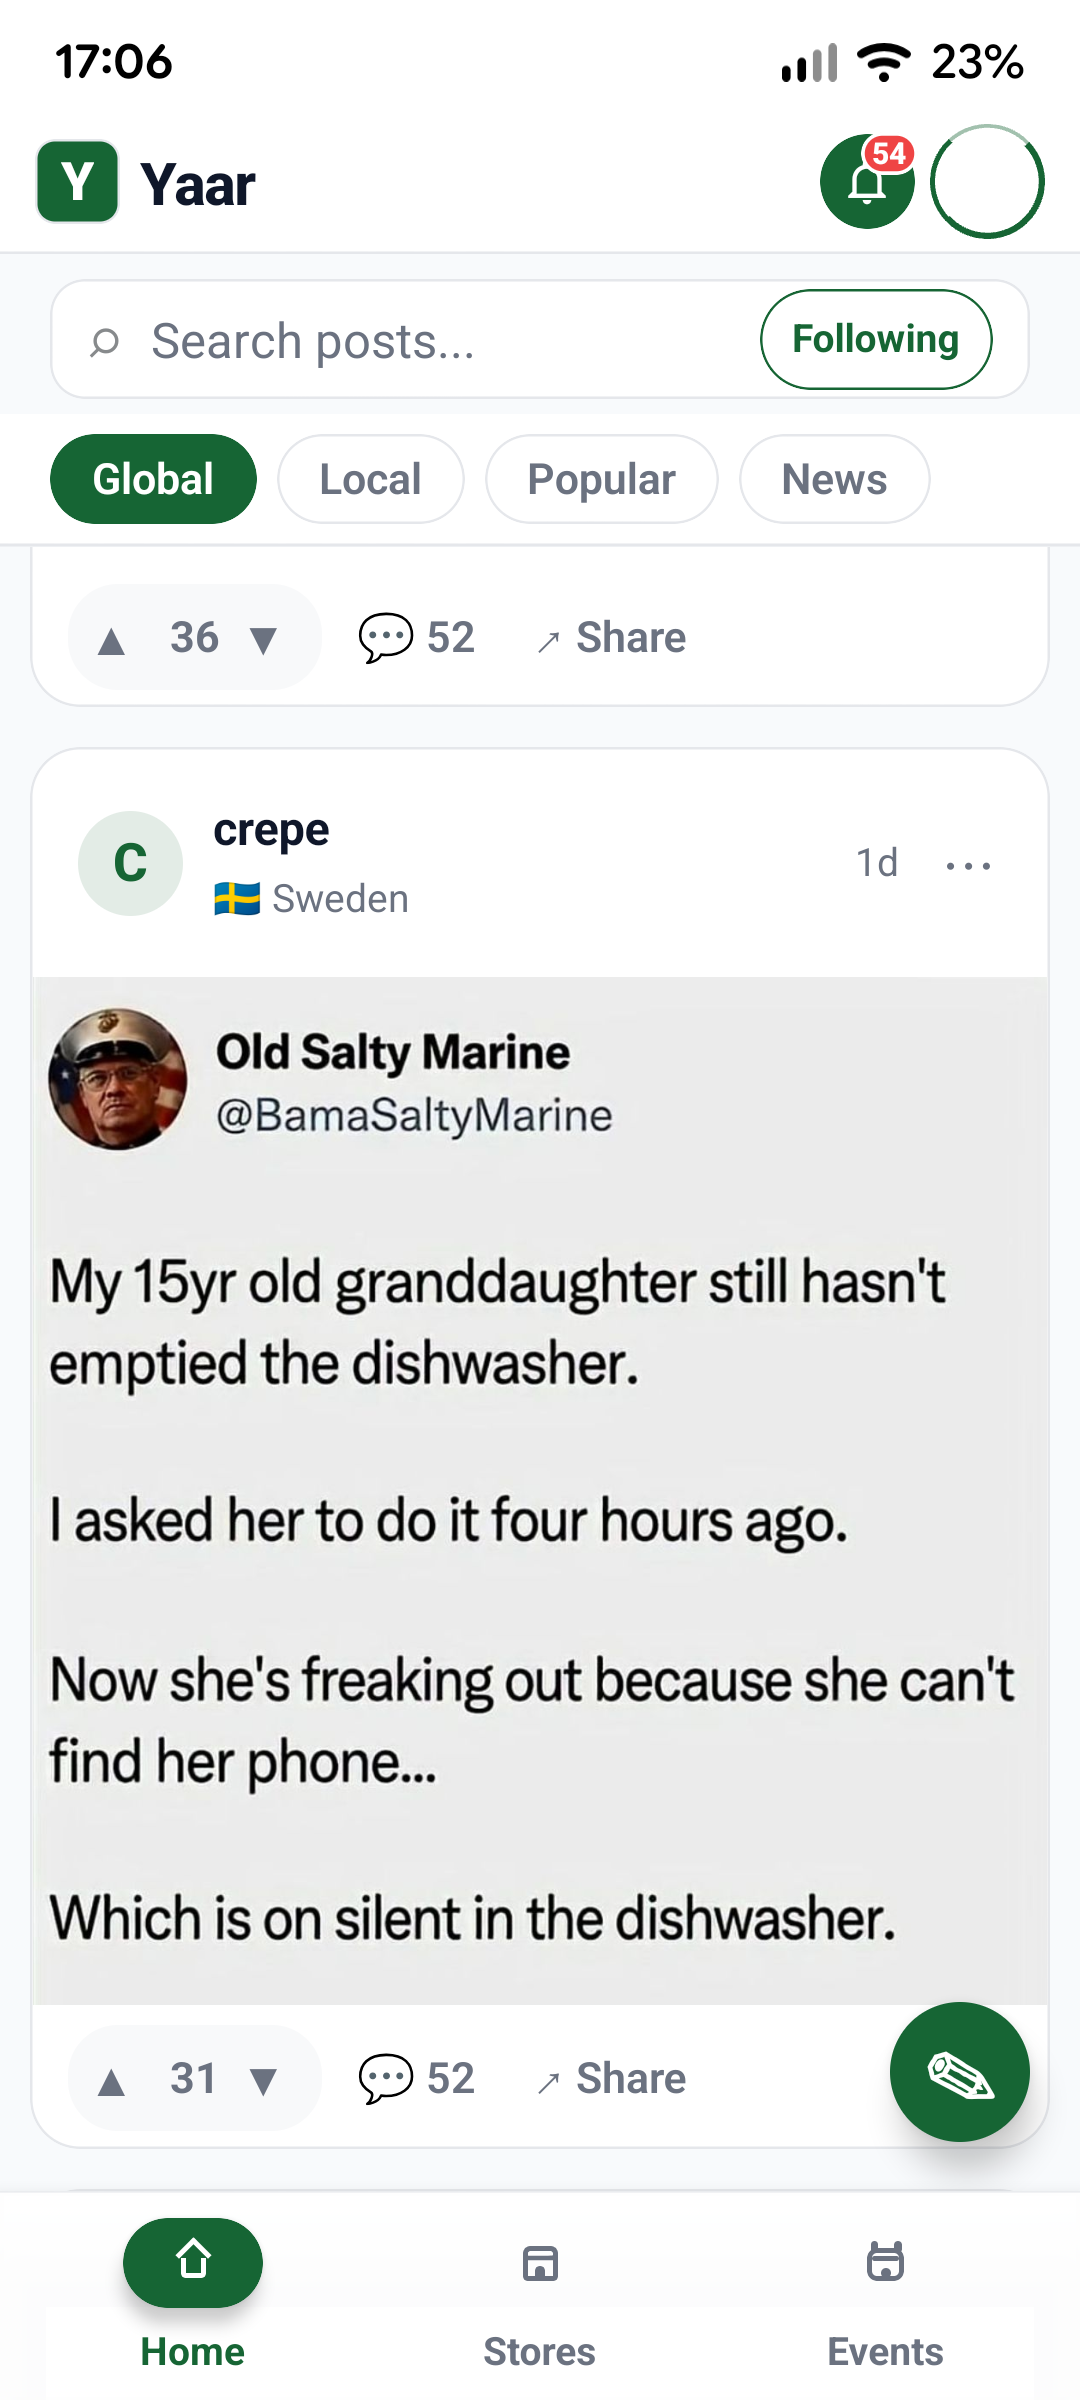Focus the Search posts field
This screenshot has width=1080, height=2400.
(x=400, y=340)
